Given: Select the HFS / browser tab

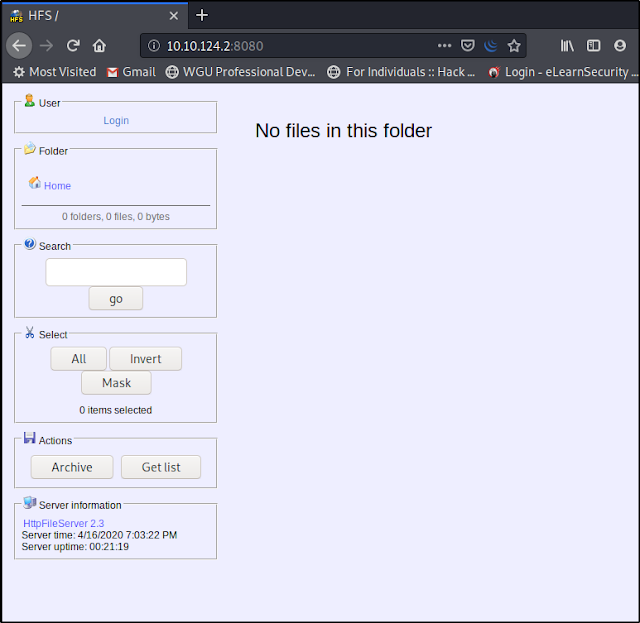Looking at the screenshot, I should [95, 16].
